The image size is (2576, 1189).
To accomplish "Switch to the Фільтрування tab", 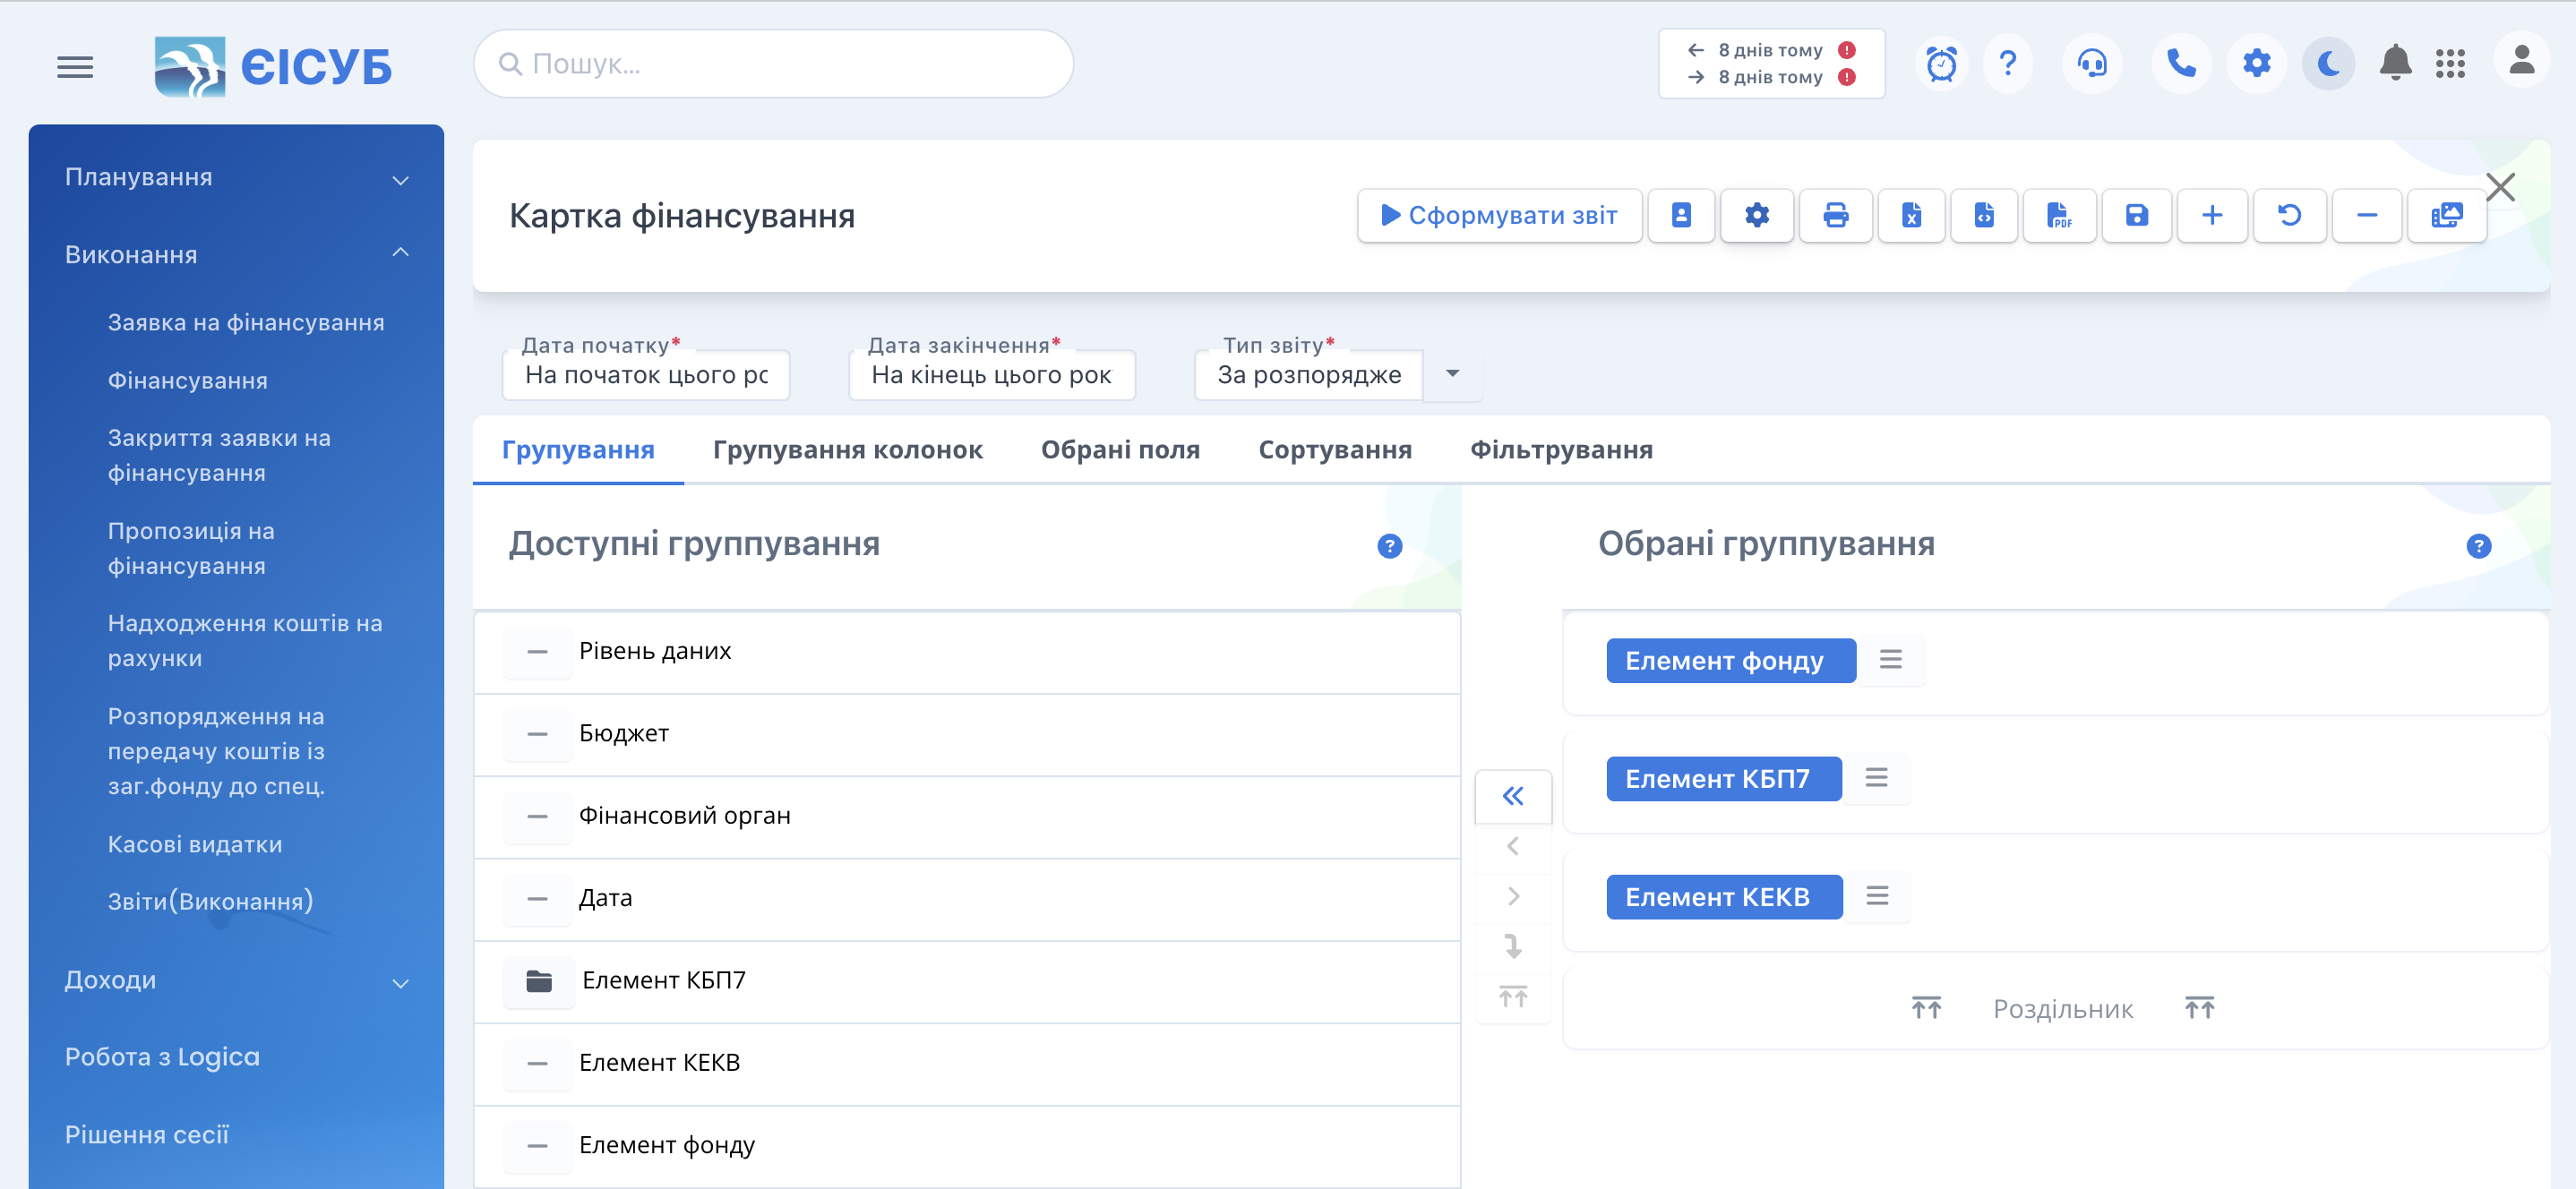I will [x=1561, y=450].
